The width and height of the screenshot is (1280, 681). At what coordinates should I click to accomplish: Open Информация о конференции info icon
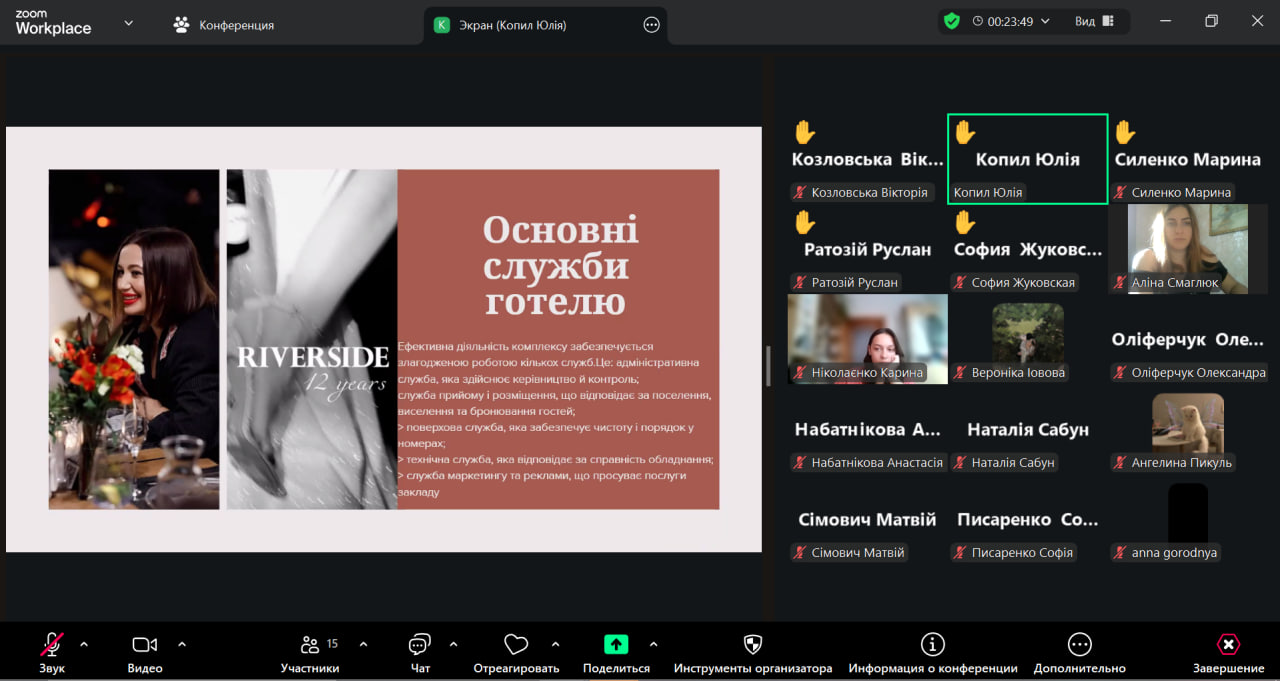(x=932, y=645)
